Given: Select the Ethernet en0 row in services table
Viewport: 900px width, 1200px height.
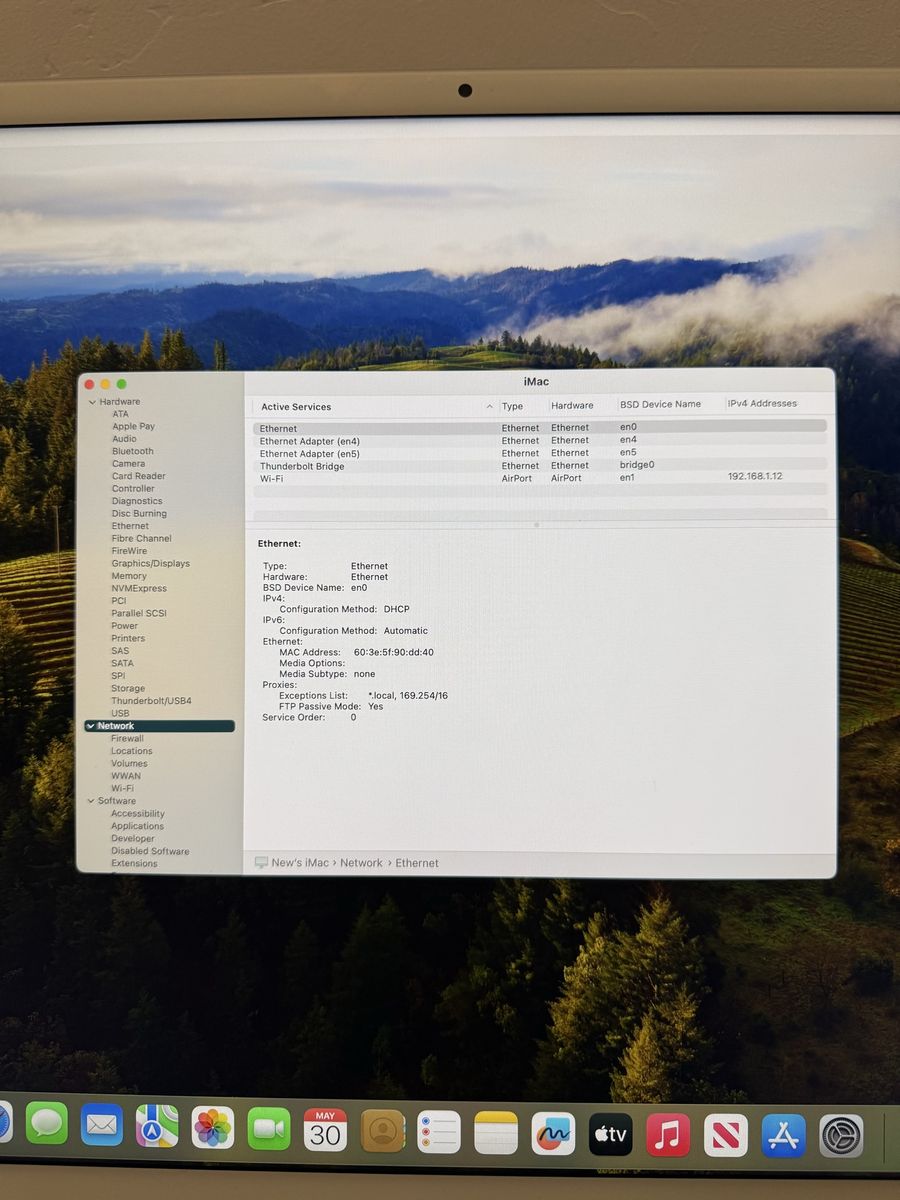Looking at the screenshot, I should (x=540, y=428).
